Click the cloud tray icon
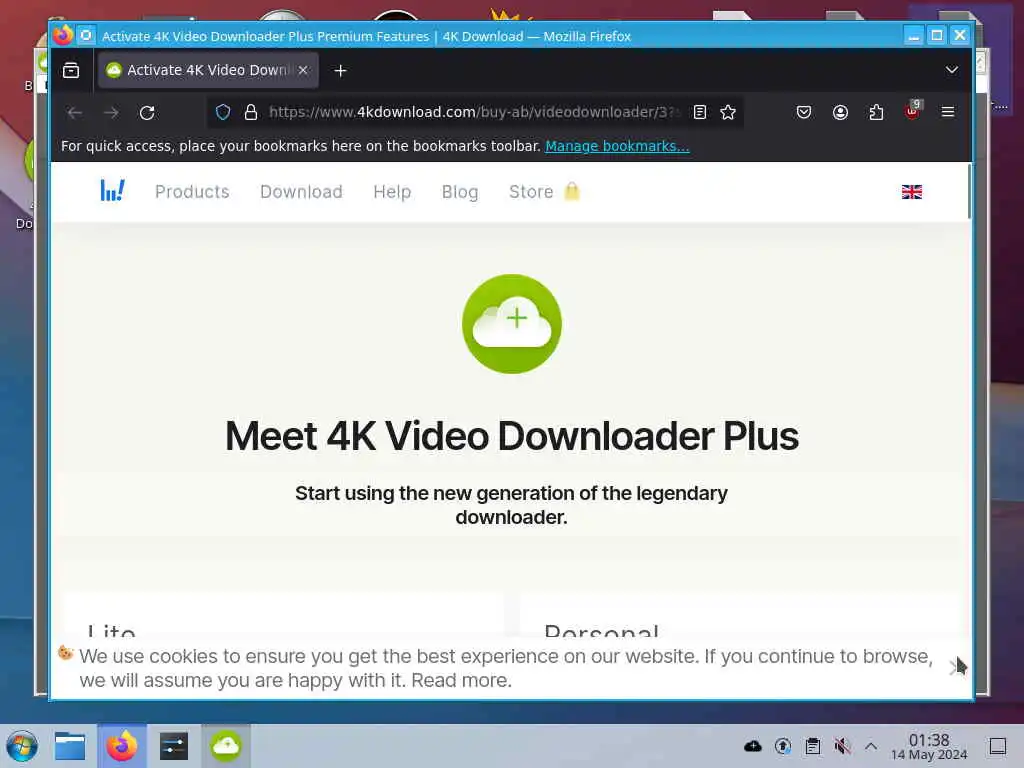 [752, 746]
